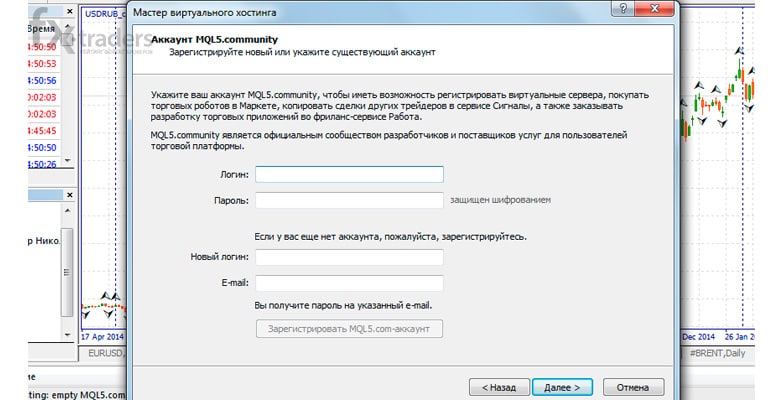Click the lower left panel up arrow

(68, 211)
